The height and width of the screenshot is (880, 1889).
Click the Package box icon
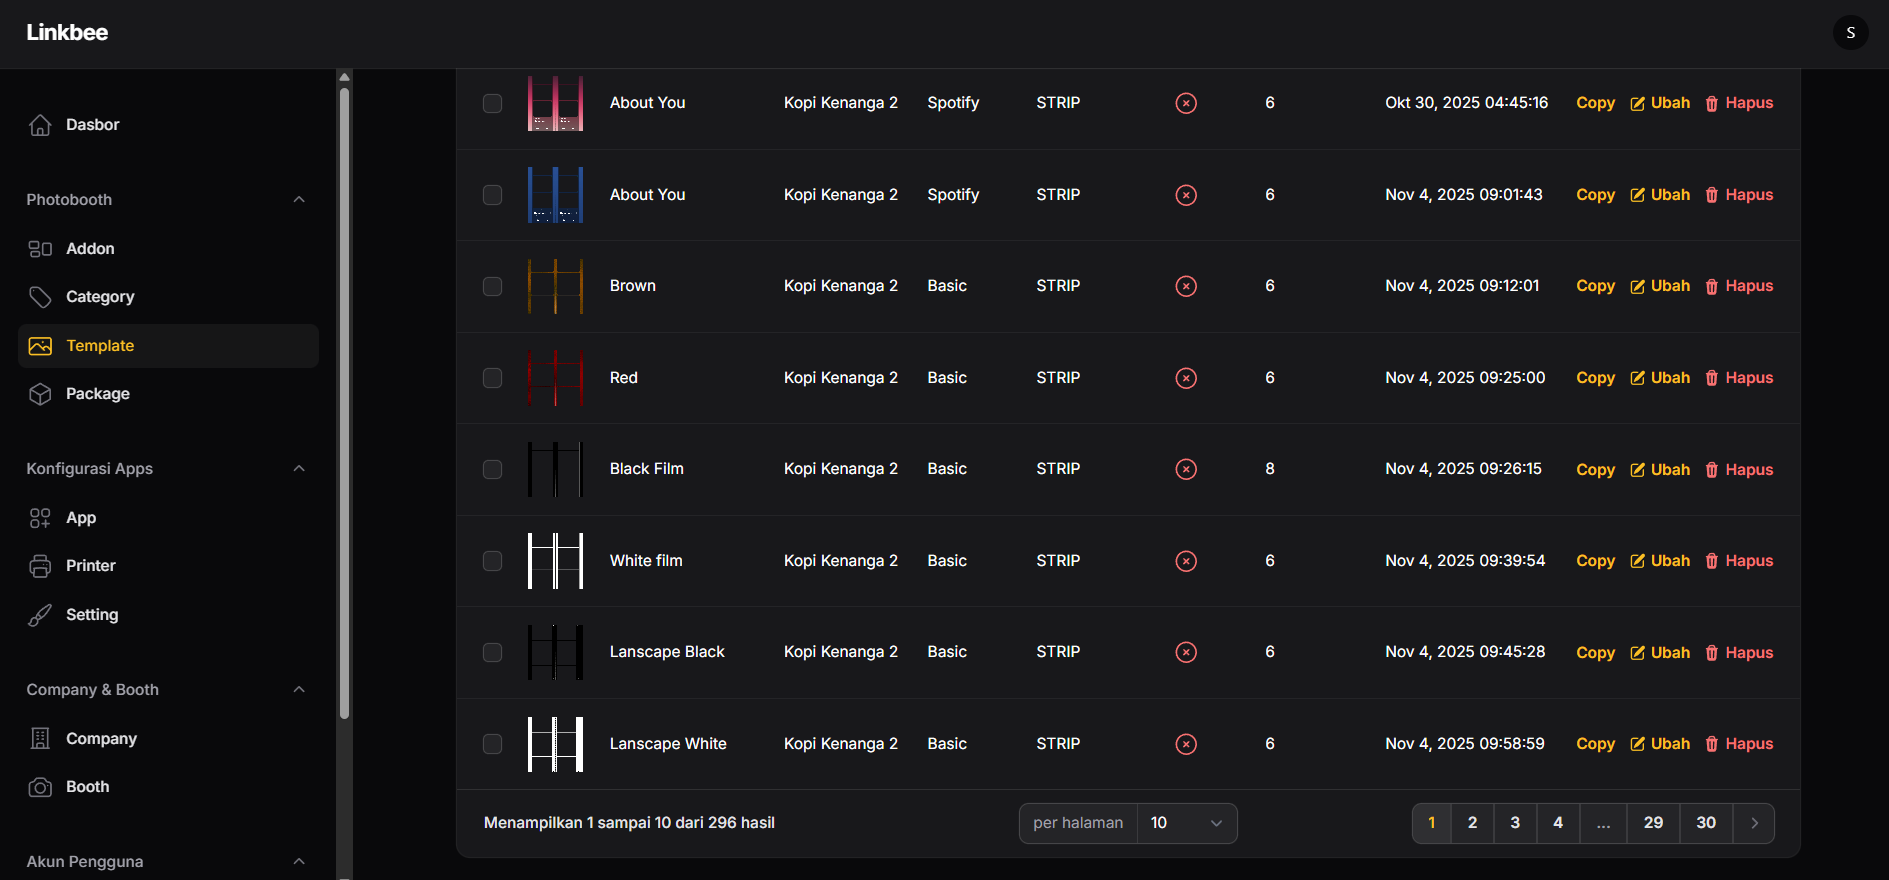coord(40,394)
